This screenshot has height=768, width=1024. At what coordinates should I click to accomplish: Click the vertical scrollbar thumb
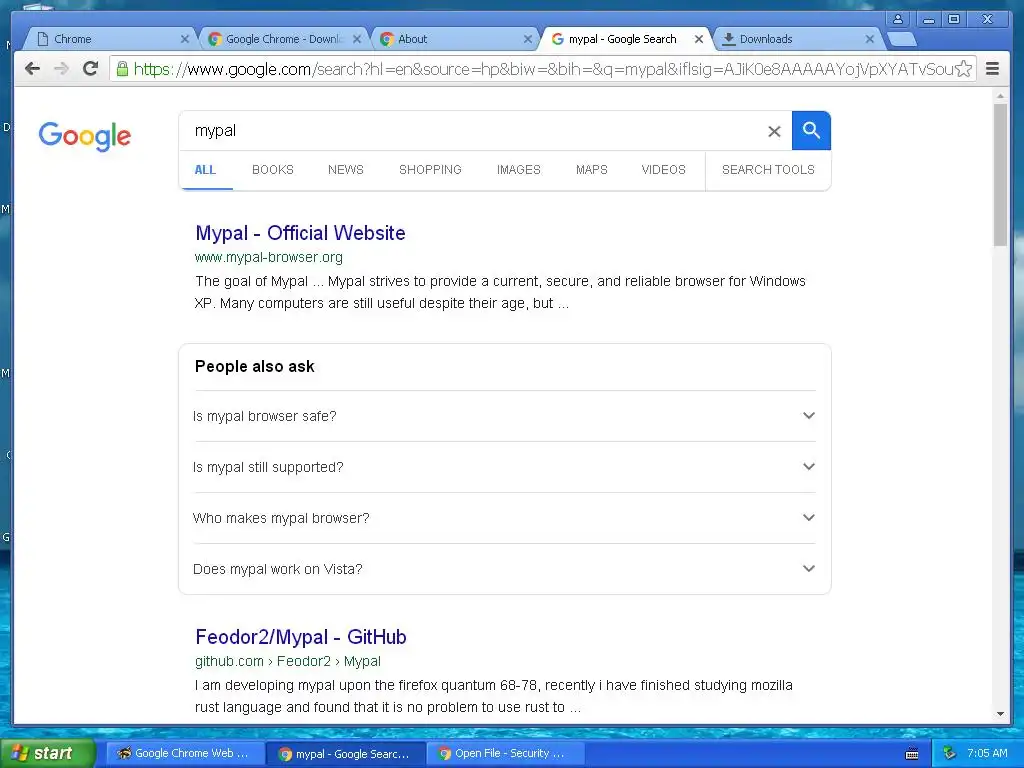point(1000,174)
